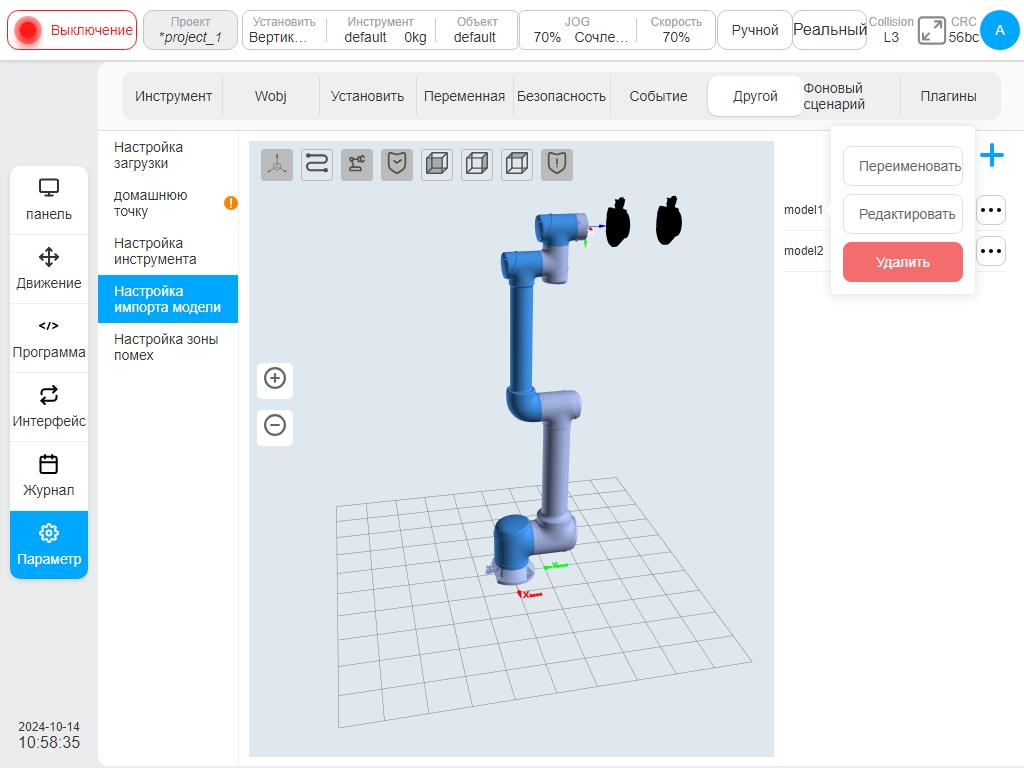
Task: Toggle the shield warning icon
Action: coord(557,164)
